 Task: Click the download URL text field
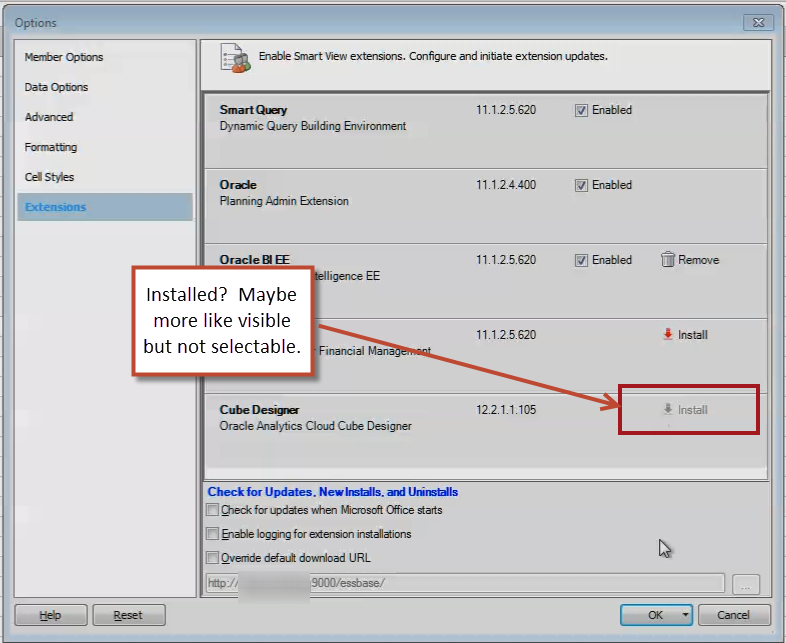point(465,583)
